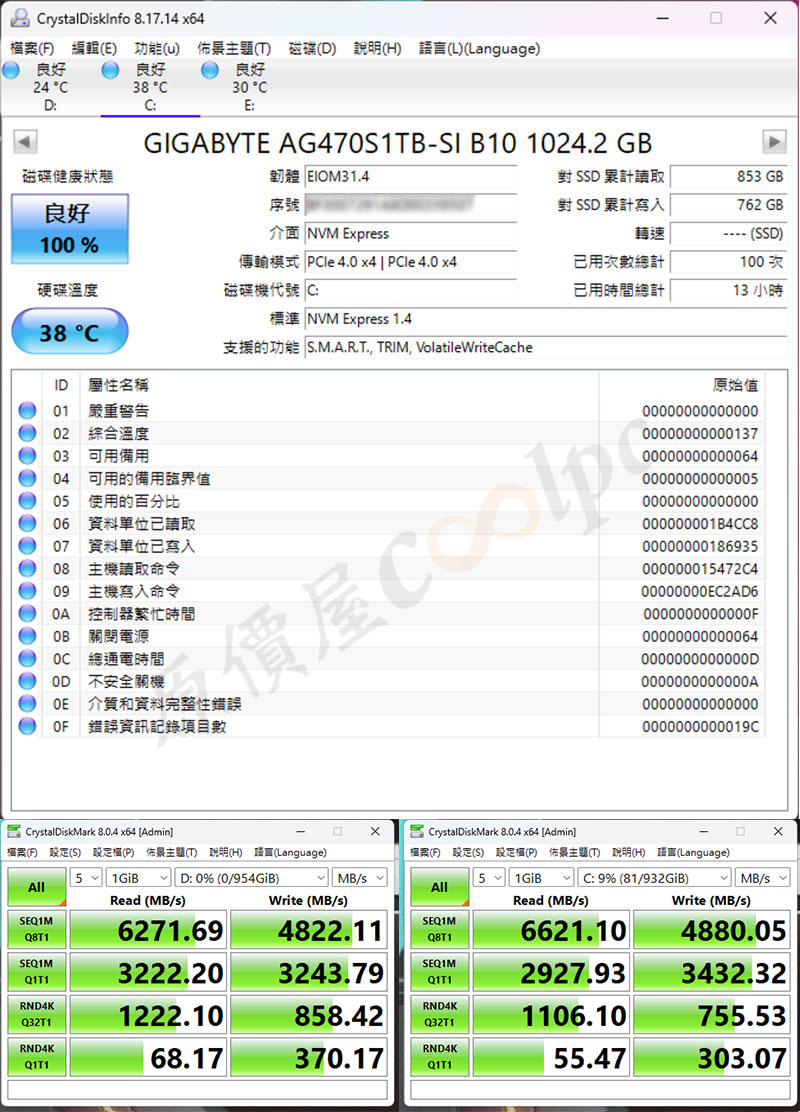Go to previous disk with left arrow
Screen dimensions: 800x1112
click(x=25, y=142)
